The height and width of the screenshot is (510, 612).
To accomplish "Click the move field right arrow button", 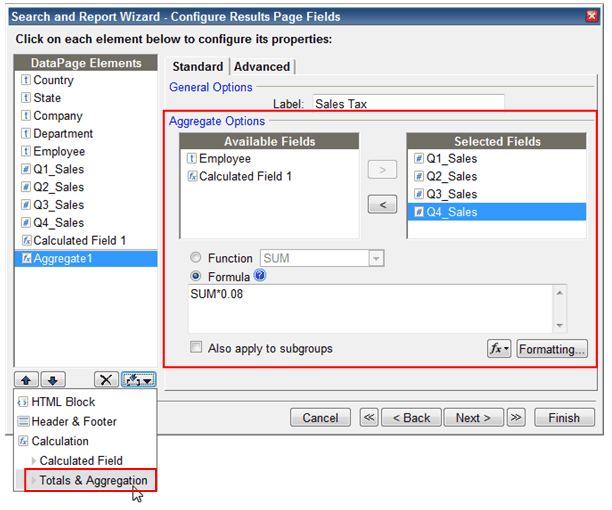I will [382, 170].
